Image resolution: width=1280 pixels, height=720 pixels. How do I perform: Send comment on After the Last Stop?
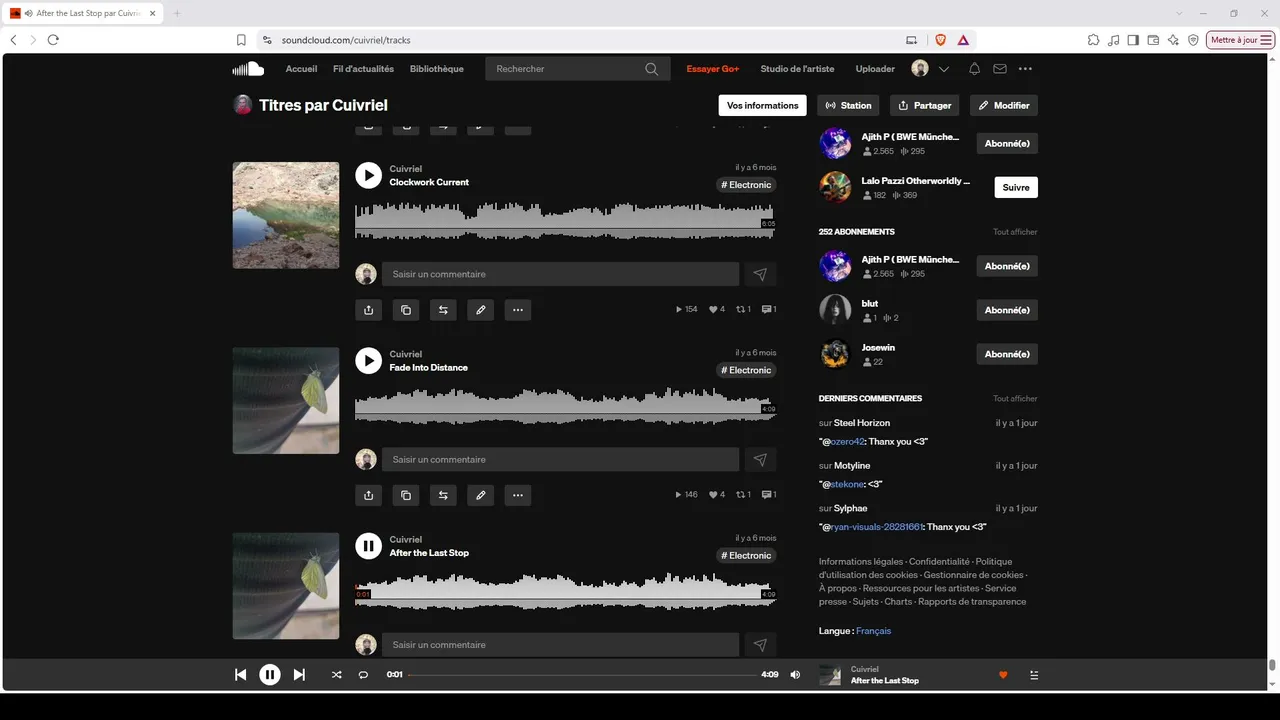click(x=760, y=645)
